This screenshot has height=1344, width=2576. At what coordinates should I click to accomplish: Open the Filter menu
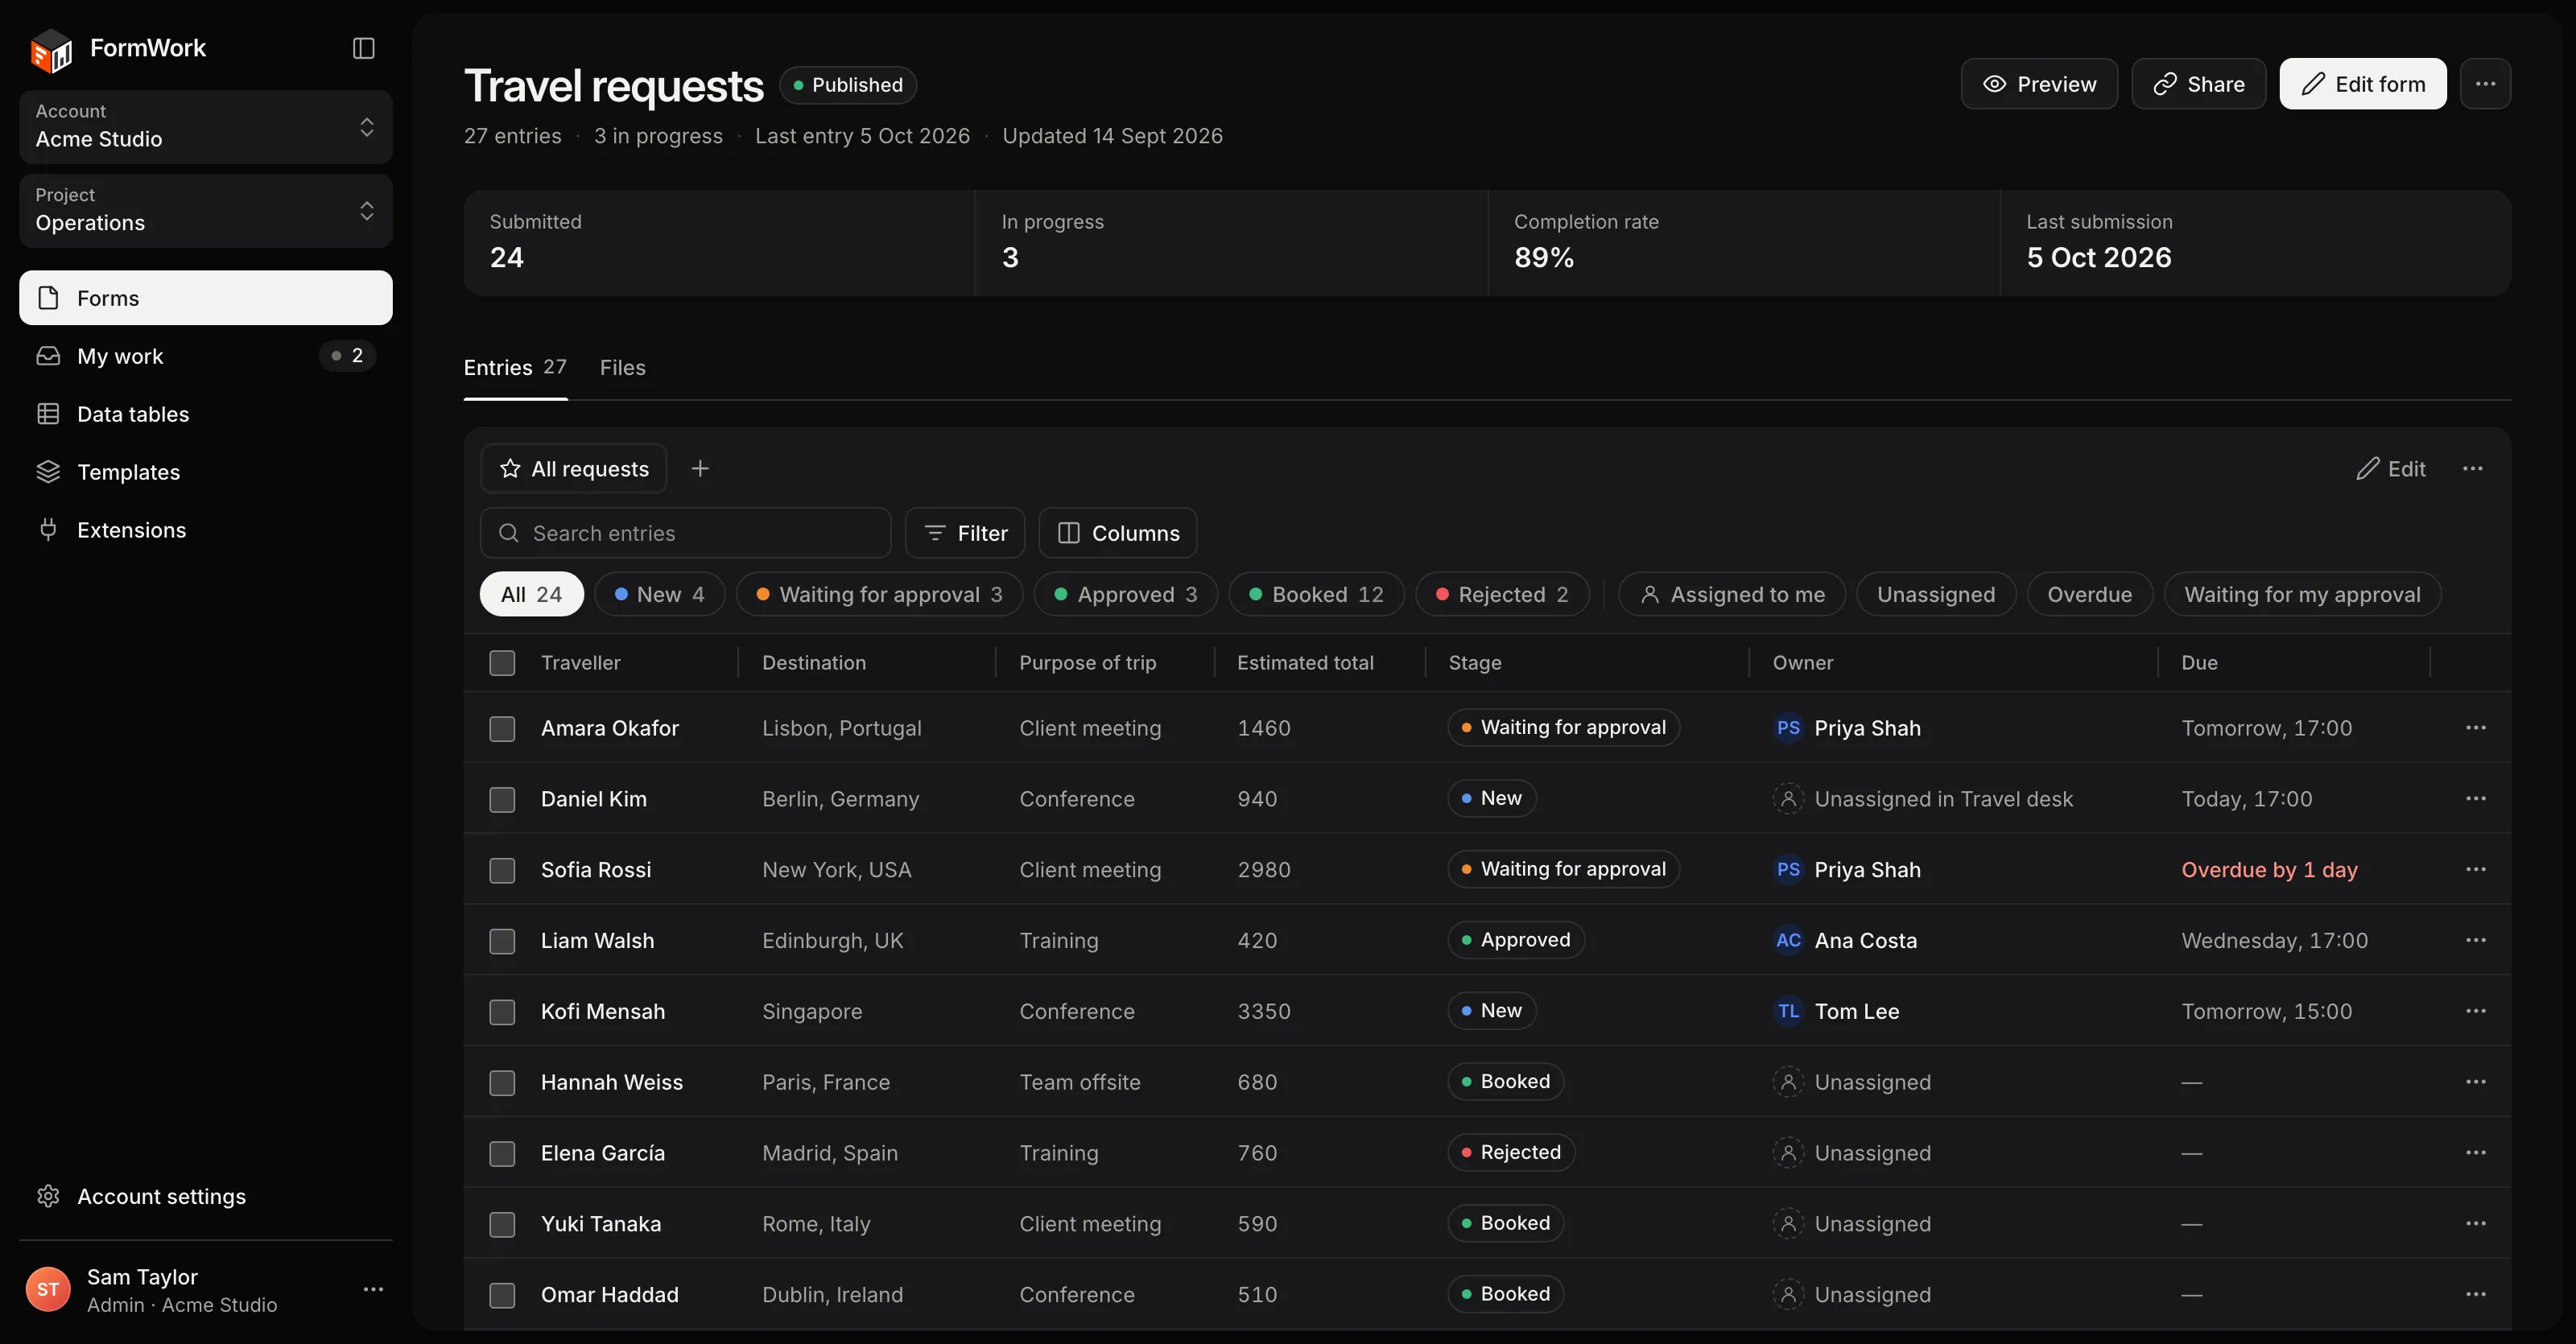(x=965, y=533)
